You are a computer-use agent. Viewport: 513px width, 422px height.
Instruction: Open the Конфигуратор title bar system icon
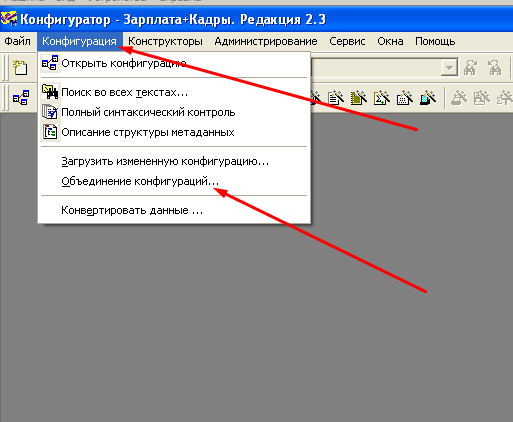pyautogui.click(x=9, y=19)
